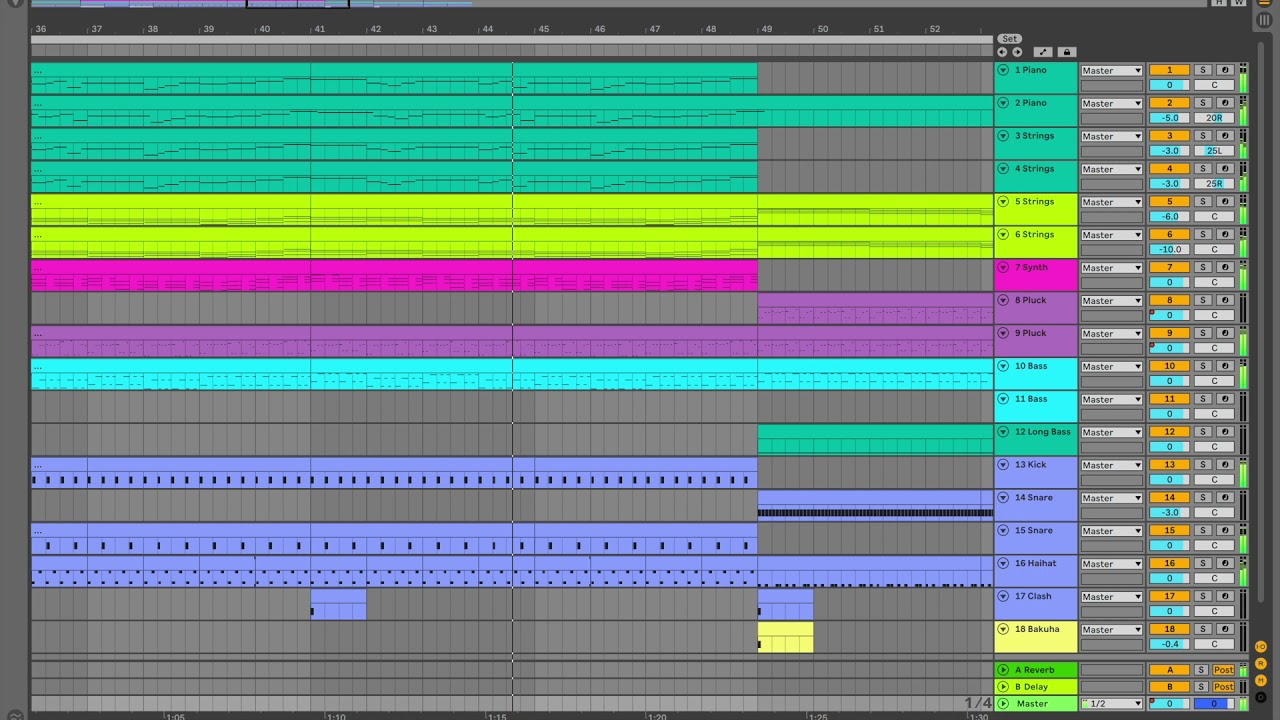Mute 11 Bass using its activator button
This screenshot has width=1280, height=720.
[x=1169, y=399]
